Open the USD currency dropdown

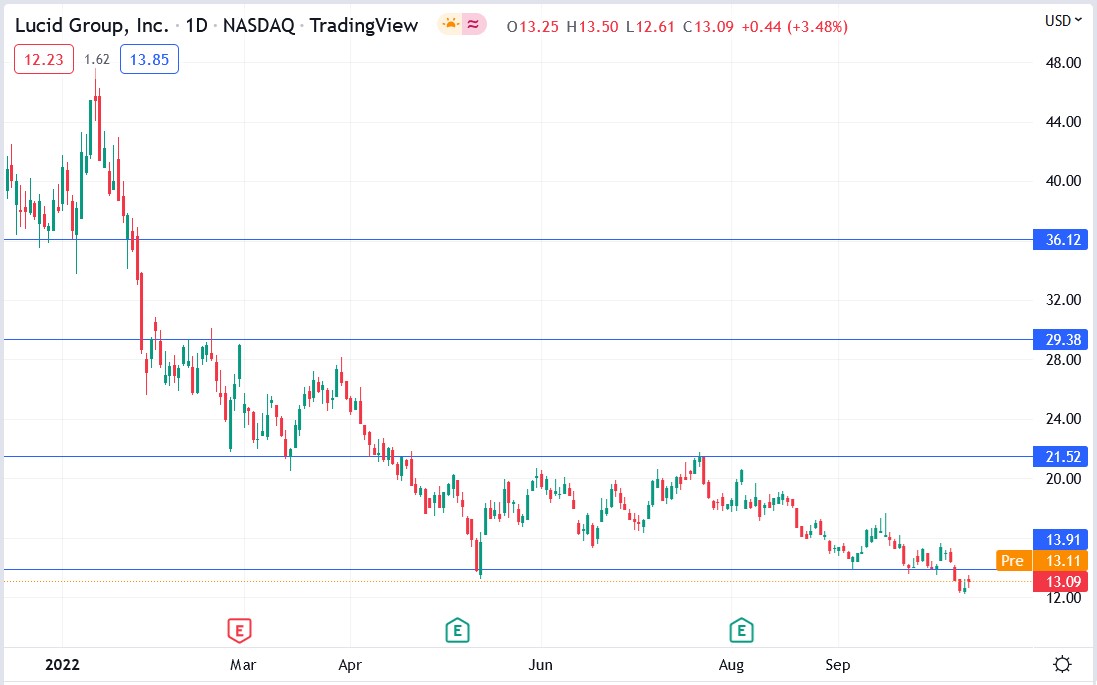(1060, 20)
